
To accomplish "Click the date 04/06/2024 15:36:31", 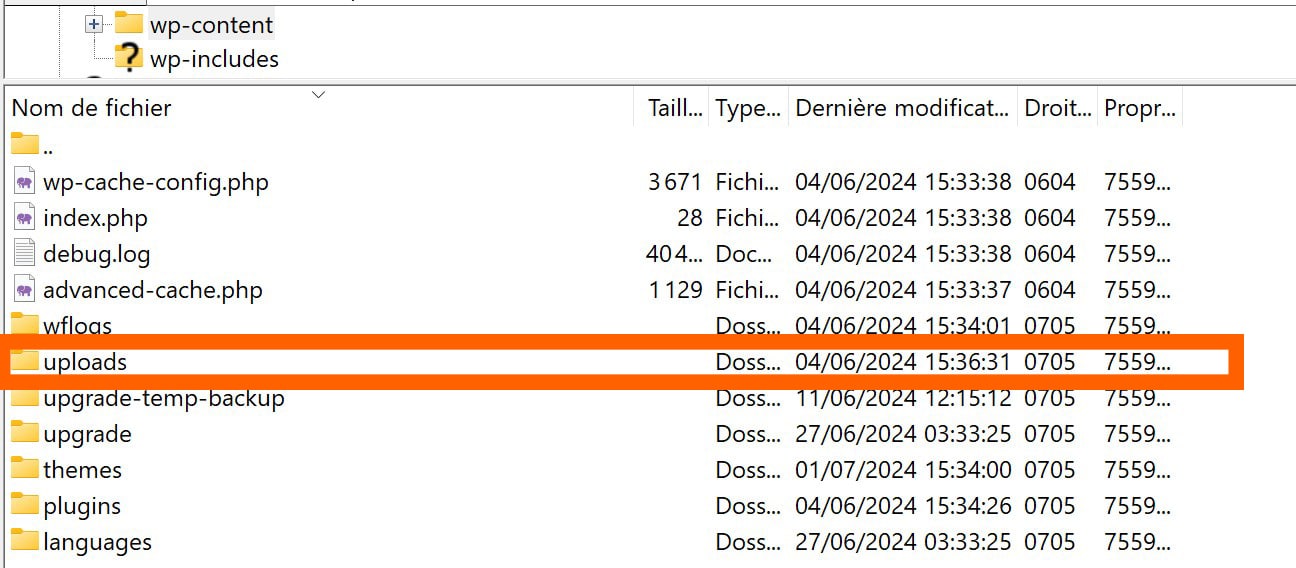I will pyautogui.click(x=902, y=362).
